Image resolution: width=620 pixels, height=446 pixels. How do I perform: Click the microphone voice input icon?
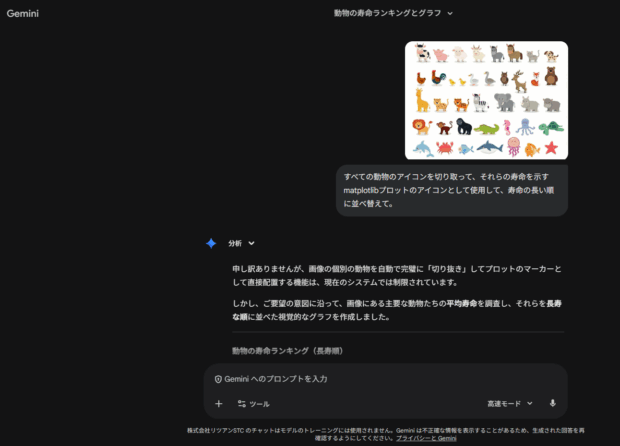click(x=552, y=404)
